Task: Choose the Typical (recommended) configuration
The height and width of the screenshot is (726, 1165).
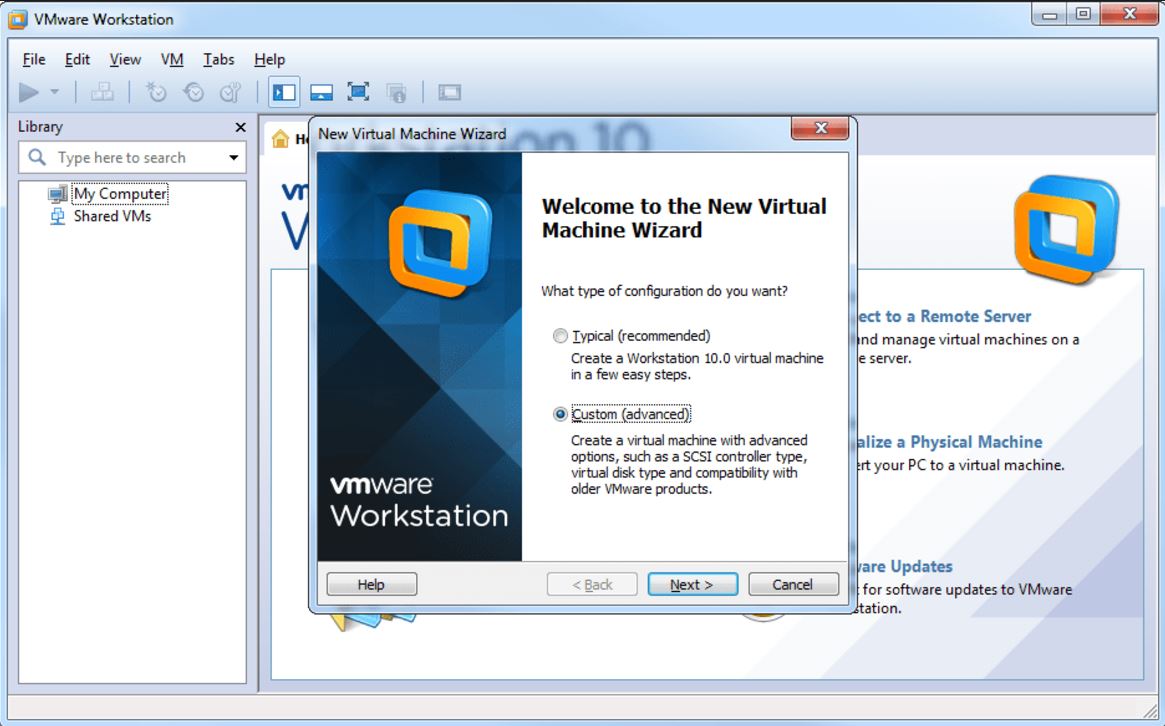Action: pyautogui.click(x=561, y=335)
